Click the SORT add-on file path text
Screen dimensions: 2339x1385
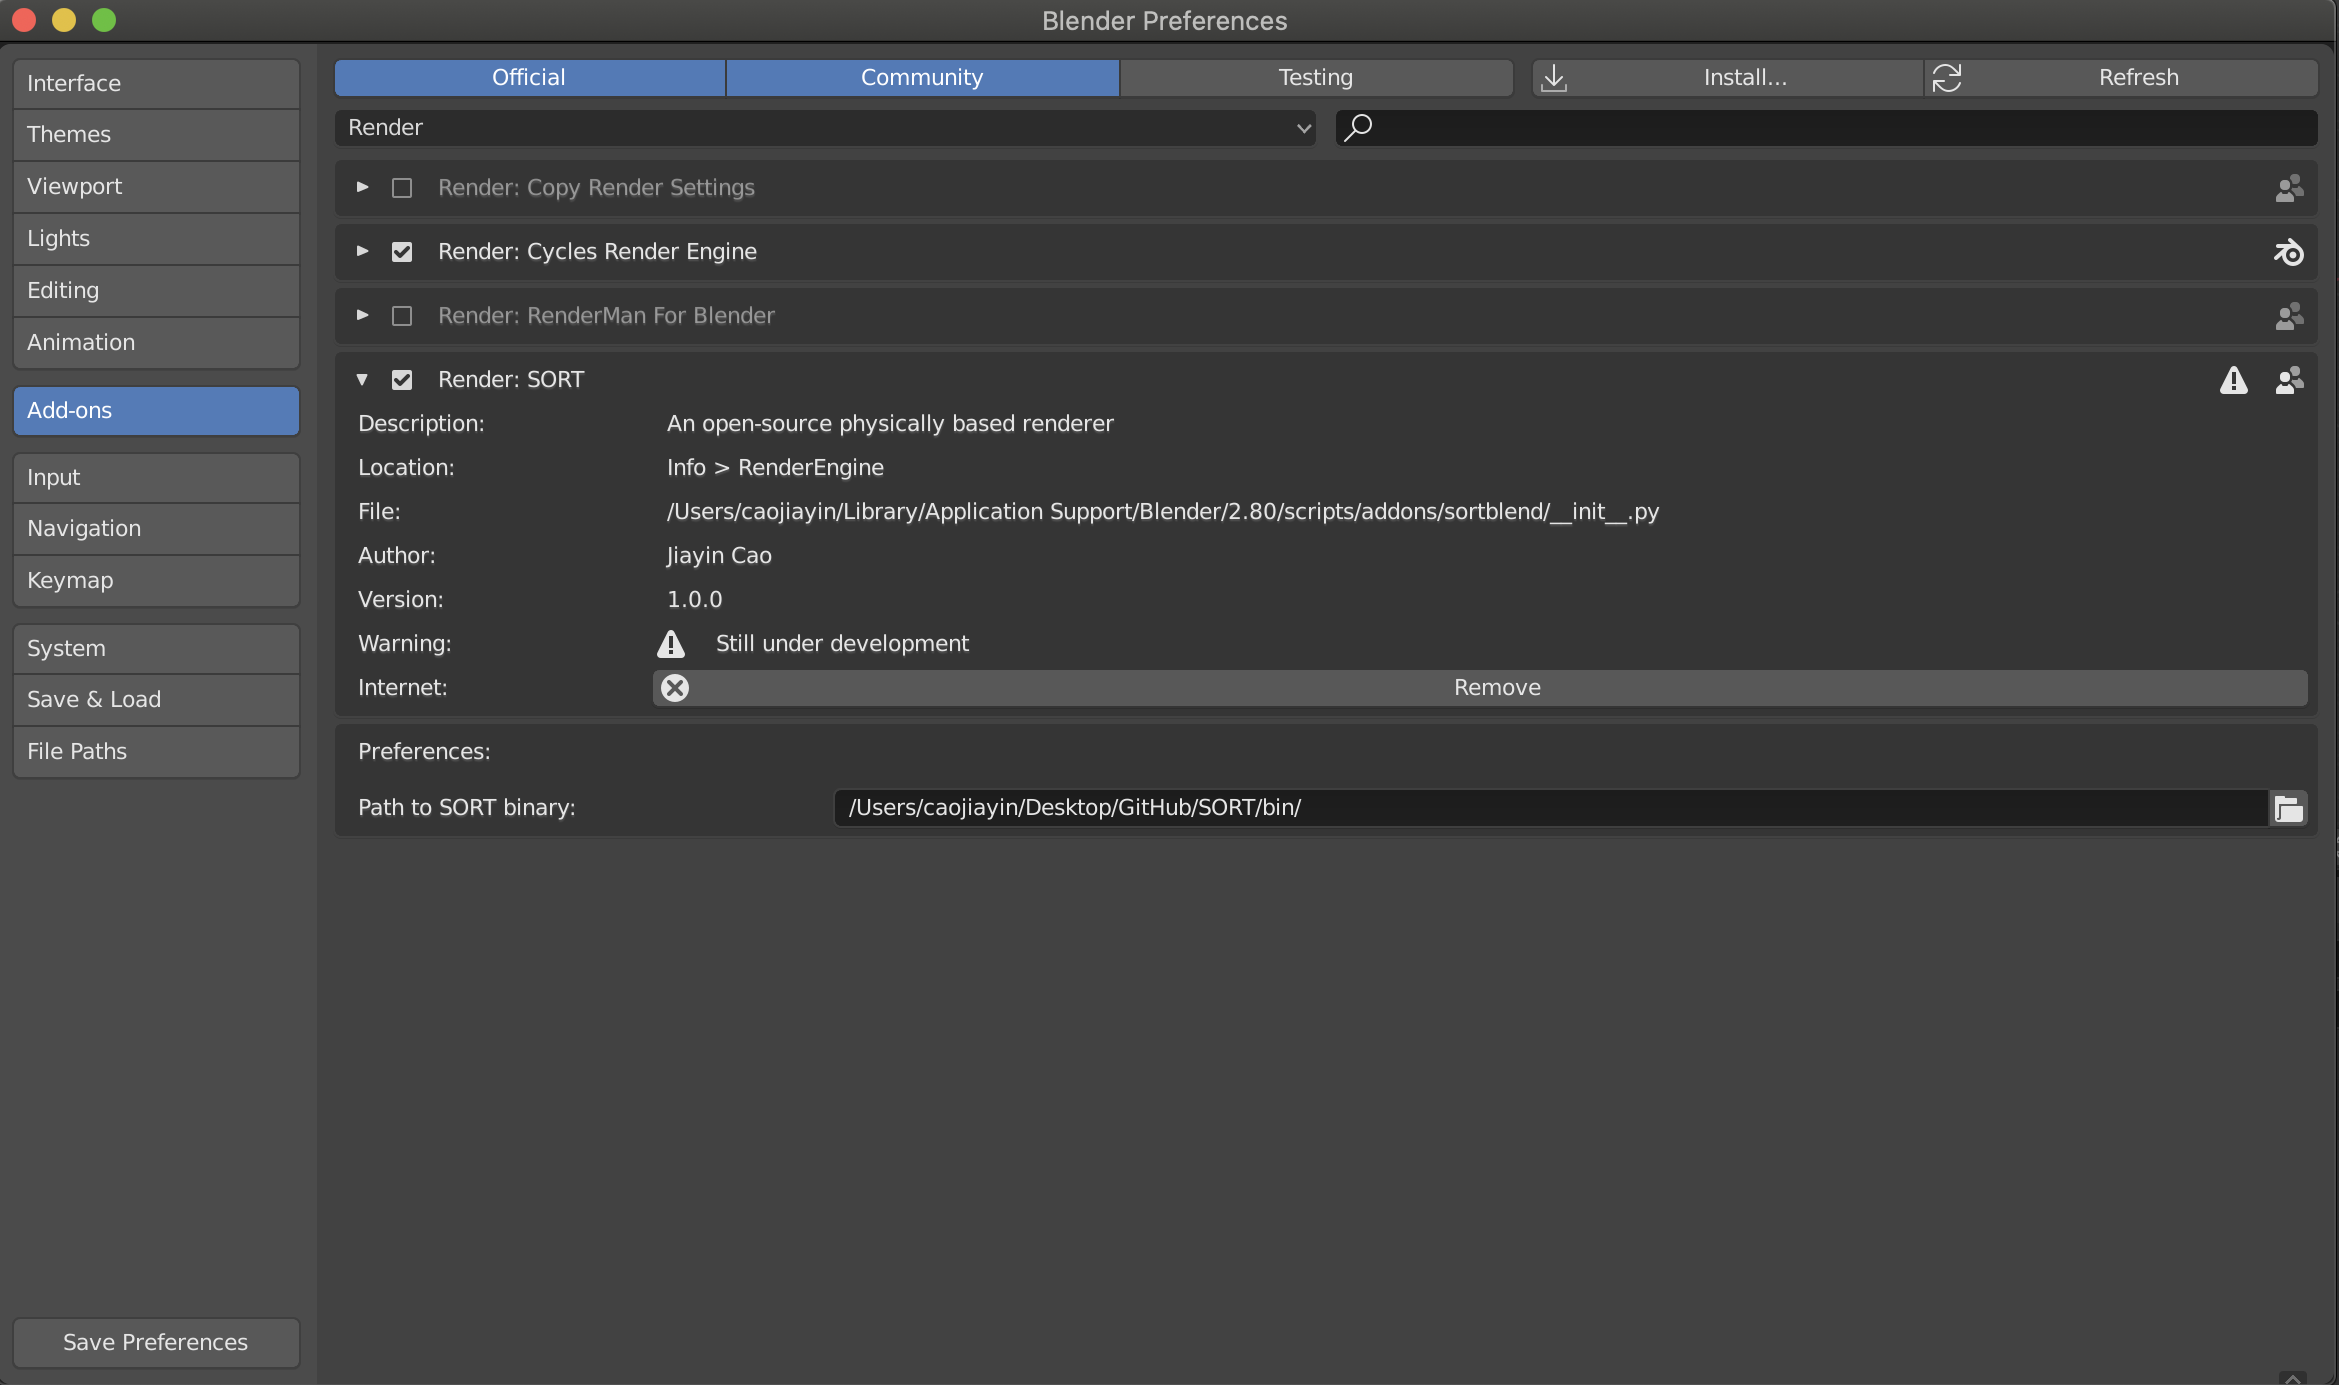(1163, 512)
